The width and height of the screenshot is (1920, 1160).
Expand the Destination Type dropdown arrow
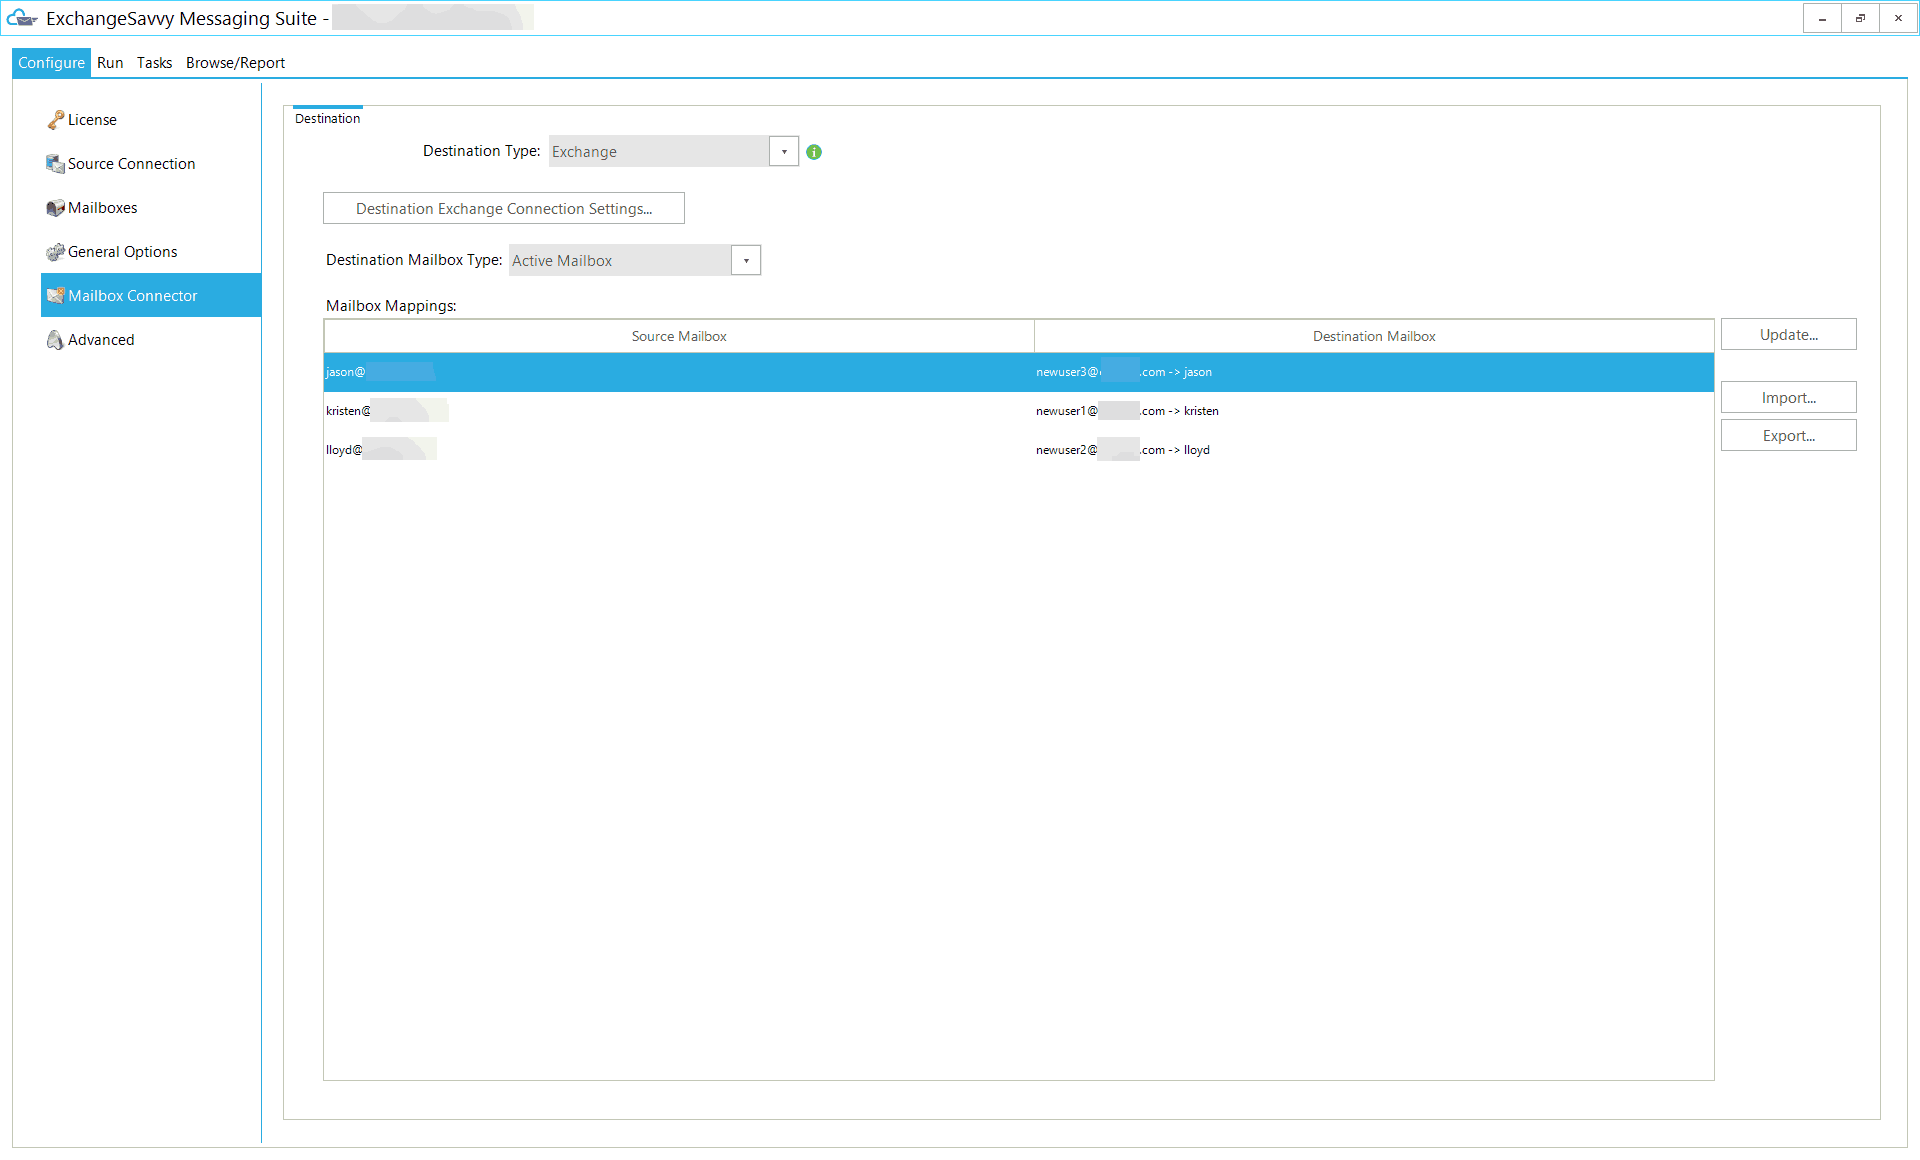784,152
